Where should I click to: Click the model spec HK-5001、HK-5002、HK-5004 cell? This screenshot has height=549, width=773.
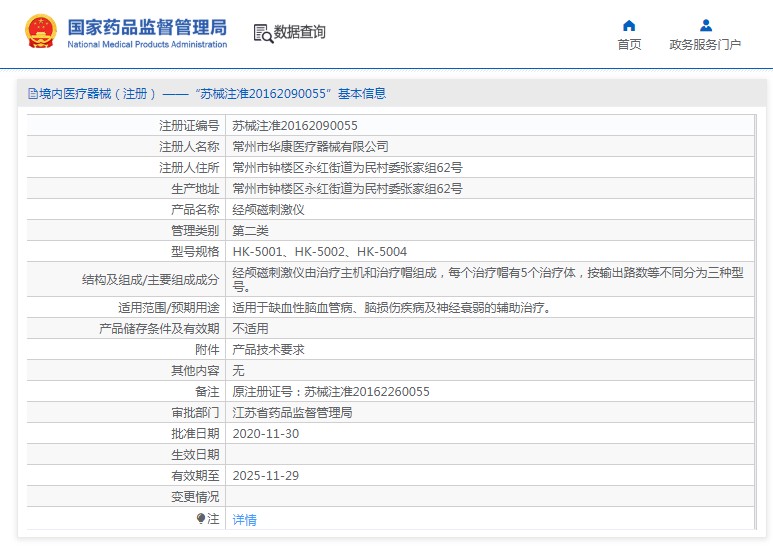(320, 251)
